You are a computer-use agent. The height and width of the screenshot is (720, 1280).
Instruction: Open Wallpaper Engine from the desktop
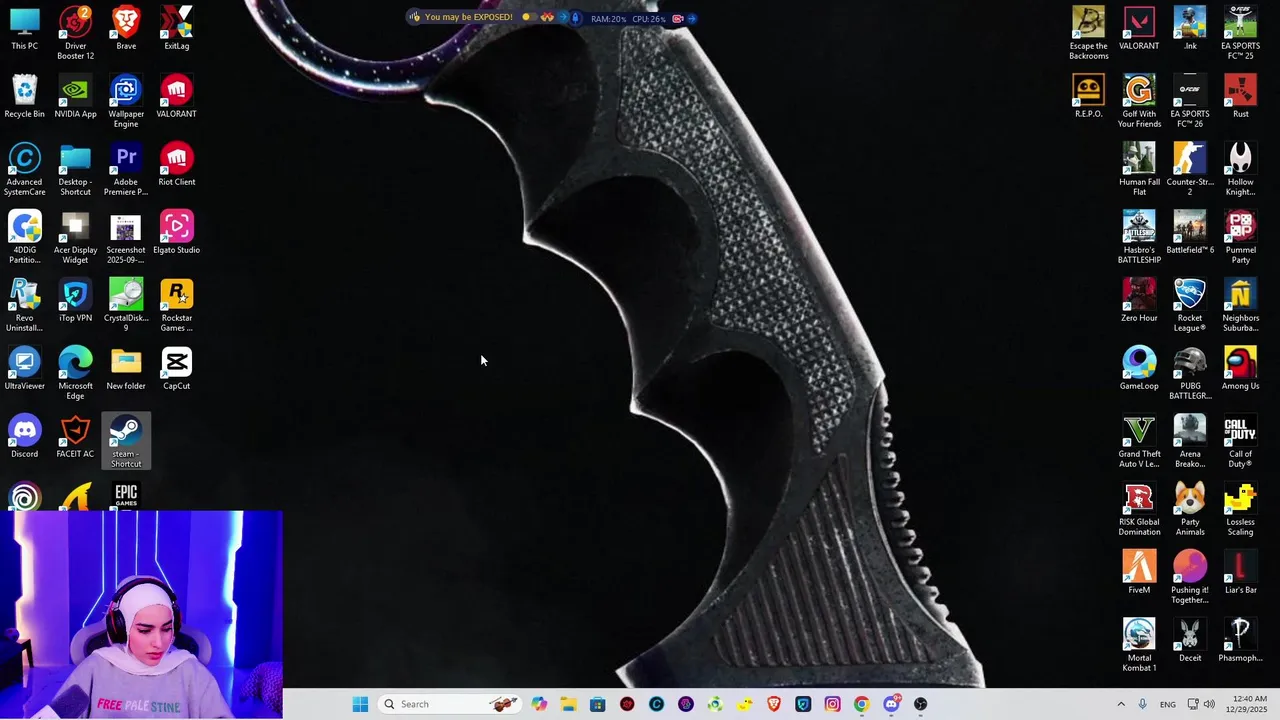tap(126, 101)
